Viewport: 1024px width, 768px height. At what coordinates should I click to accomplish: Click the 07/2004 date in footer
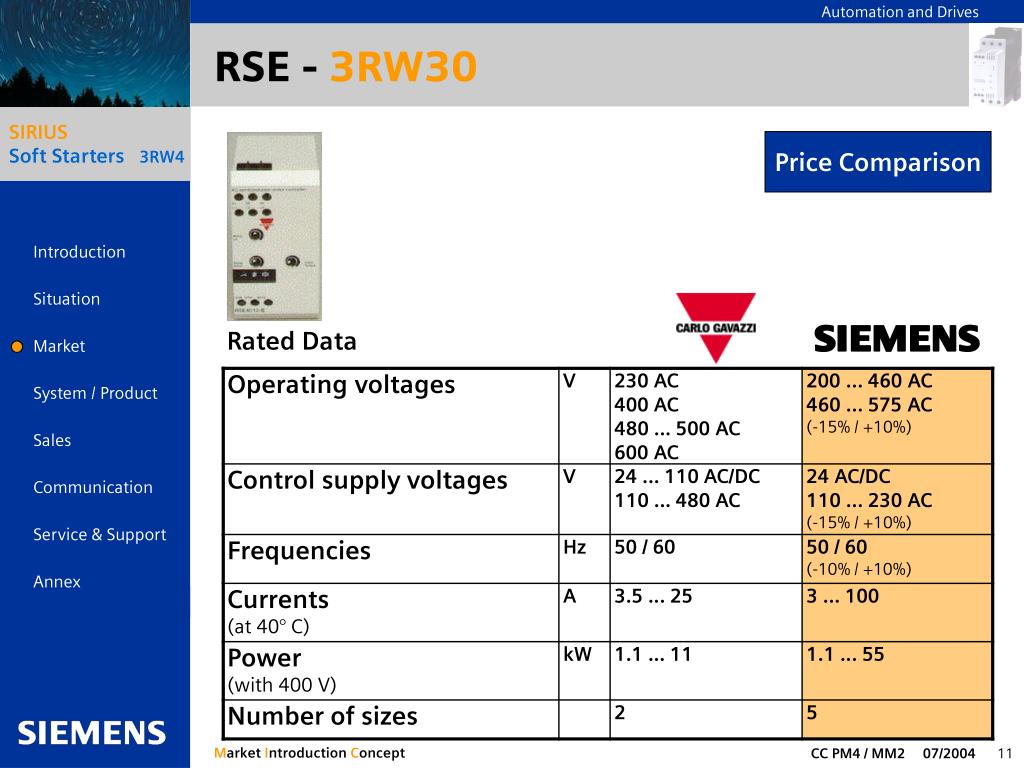click(x=949, y=754)
